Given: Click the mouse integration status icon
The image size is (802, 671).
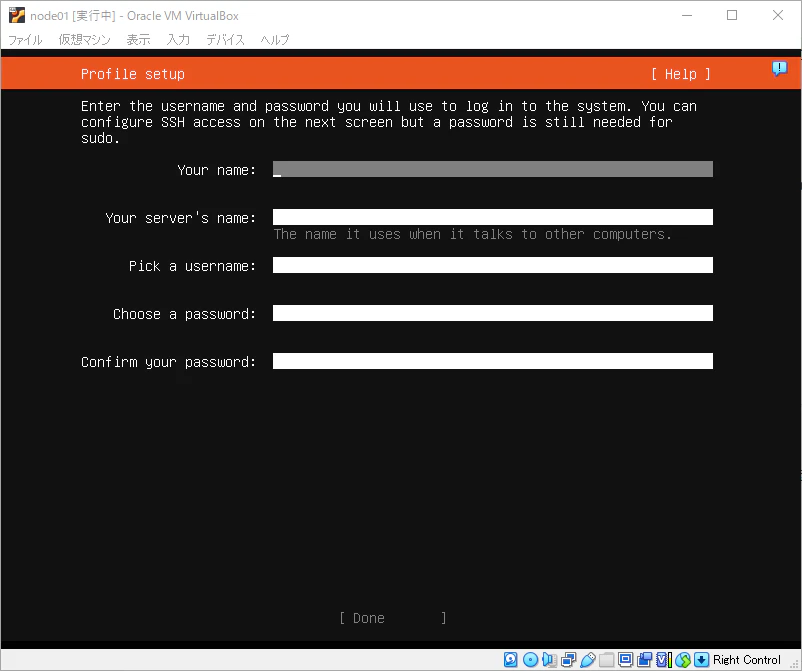Looking at the screenshot, I should 682,660.
